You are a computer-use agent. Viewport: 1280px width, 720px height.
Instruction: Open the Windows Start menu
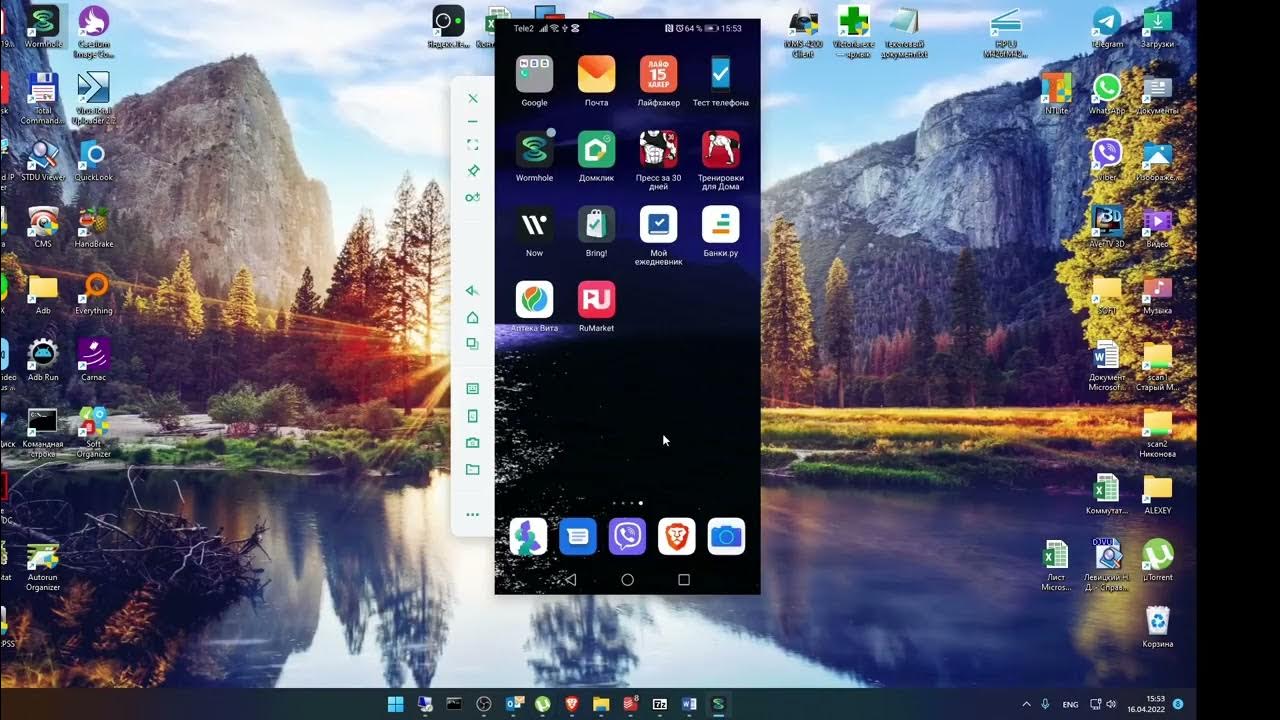(395, 704)
